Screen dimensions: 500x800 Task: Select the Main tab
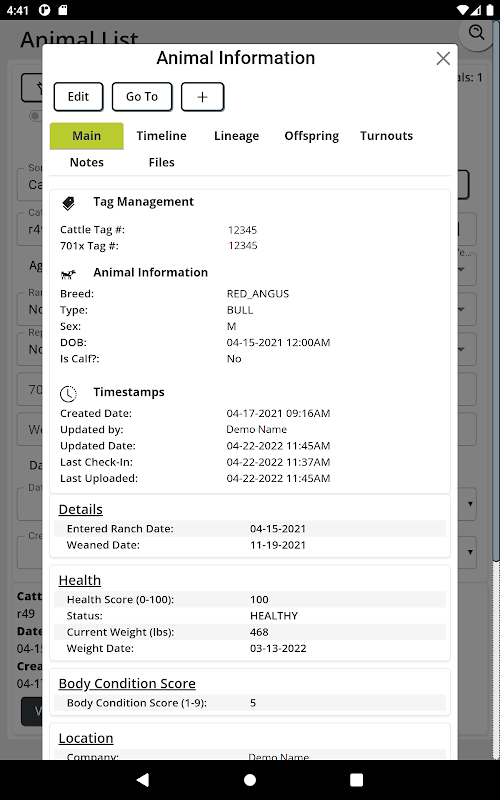click(x=86, y=136)
